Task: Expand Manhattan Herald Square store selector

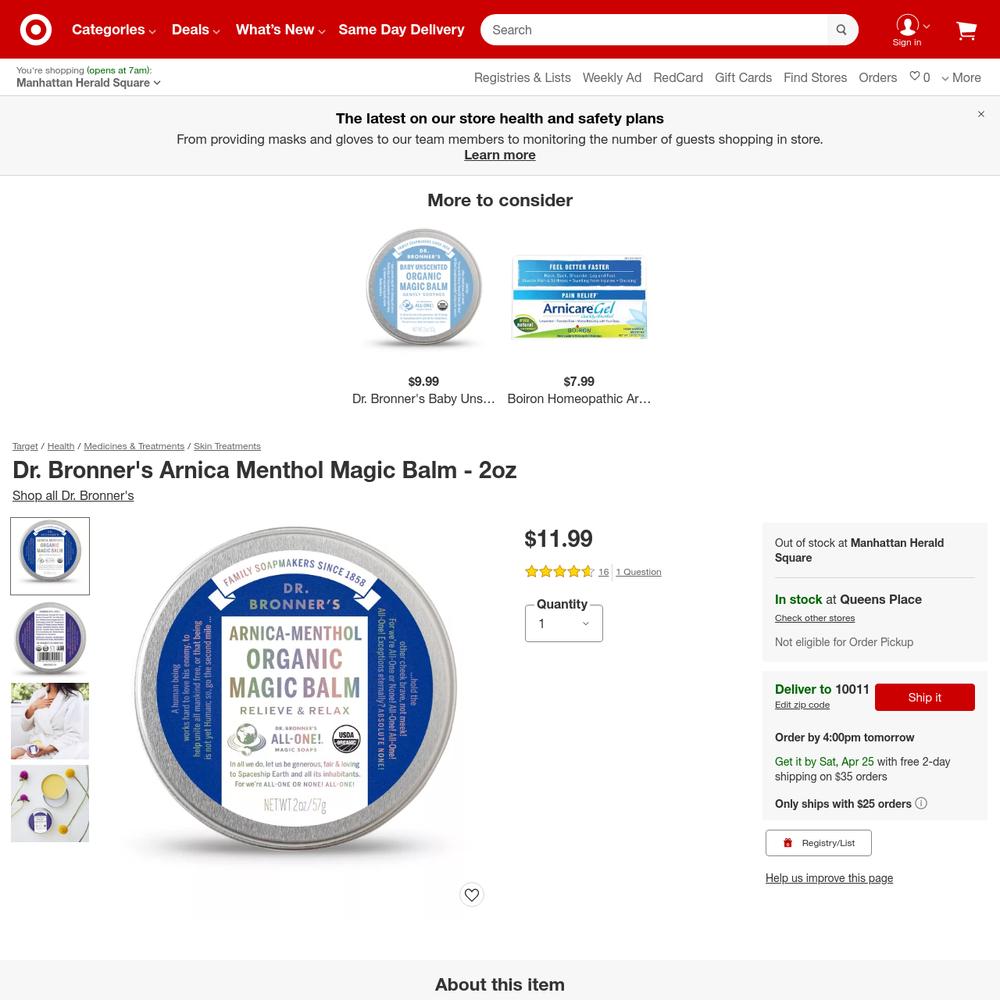Action: coord(88,83)
